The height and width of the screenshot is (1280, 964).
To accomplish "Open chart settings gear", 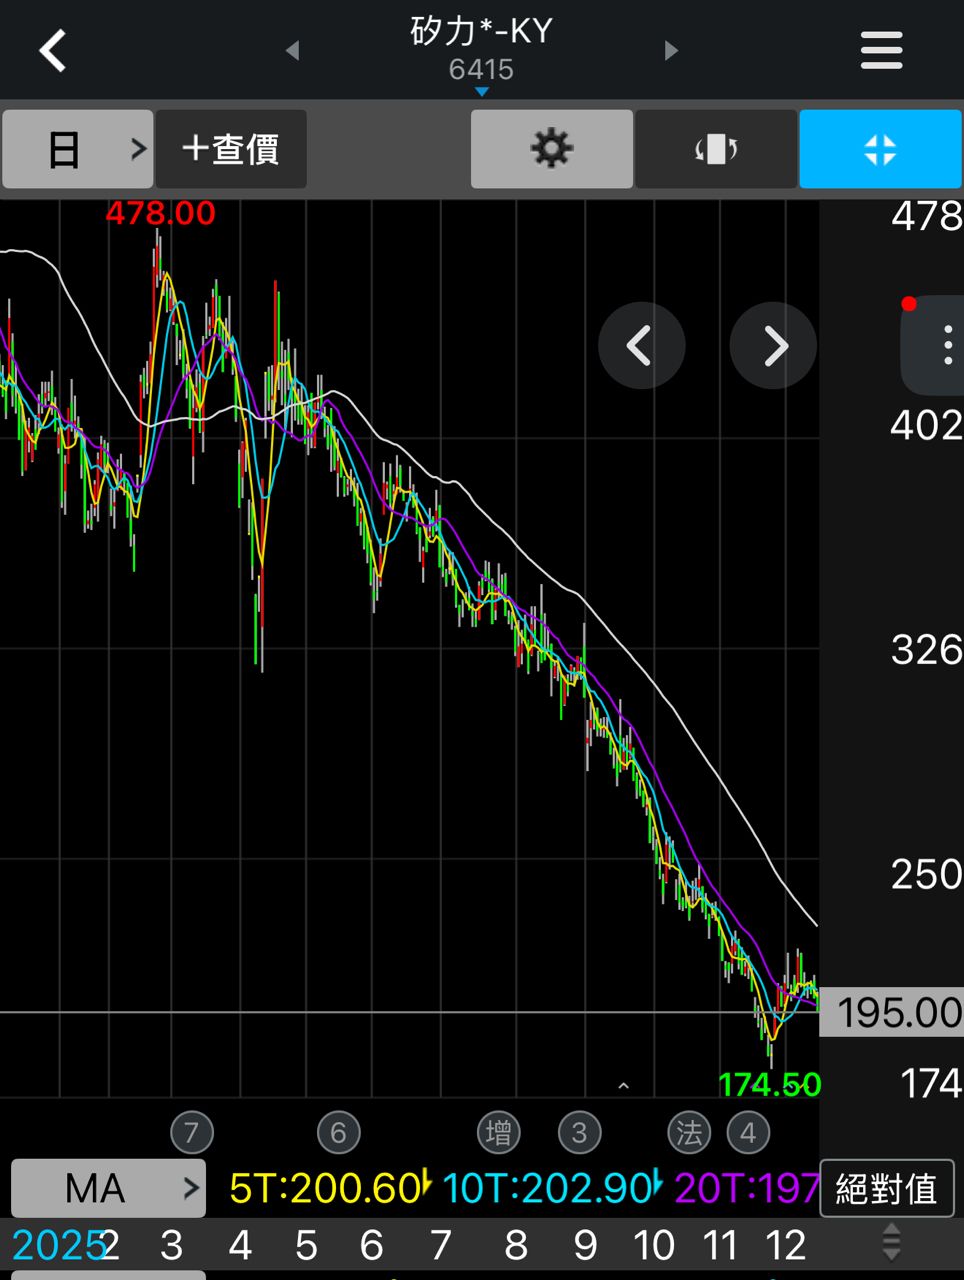I will point(551,150).
